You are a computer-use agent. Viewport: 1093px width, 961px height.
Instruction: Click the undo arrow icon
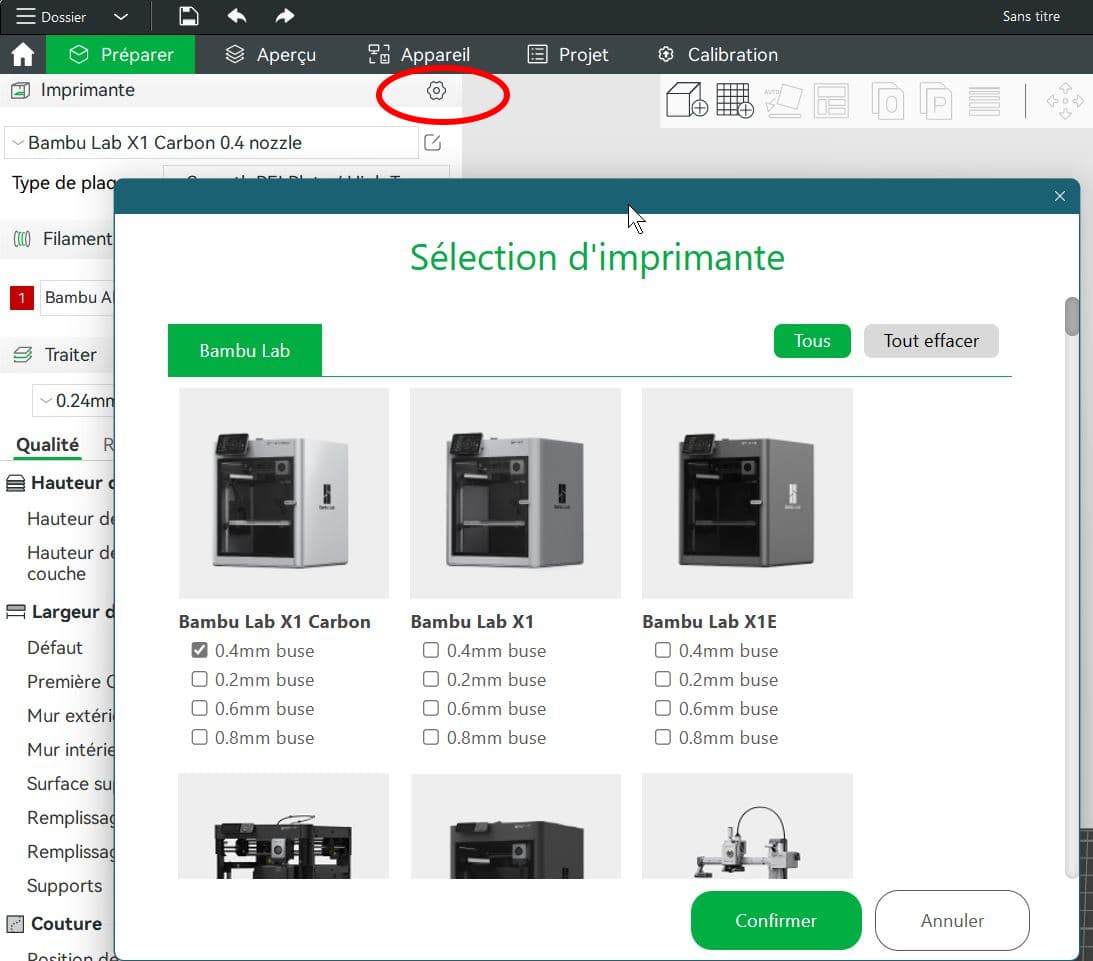[x=237, y=16]
